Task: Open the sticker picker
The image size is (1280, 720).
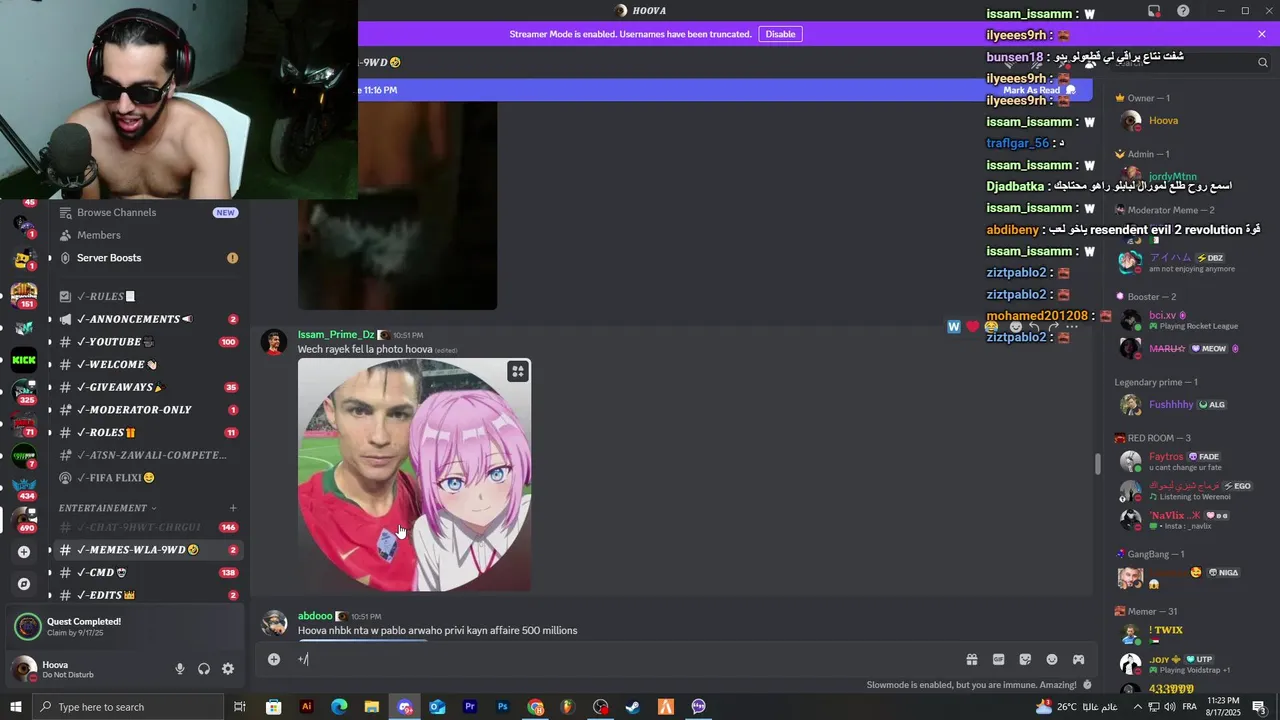Action: tap(1025, 659)
